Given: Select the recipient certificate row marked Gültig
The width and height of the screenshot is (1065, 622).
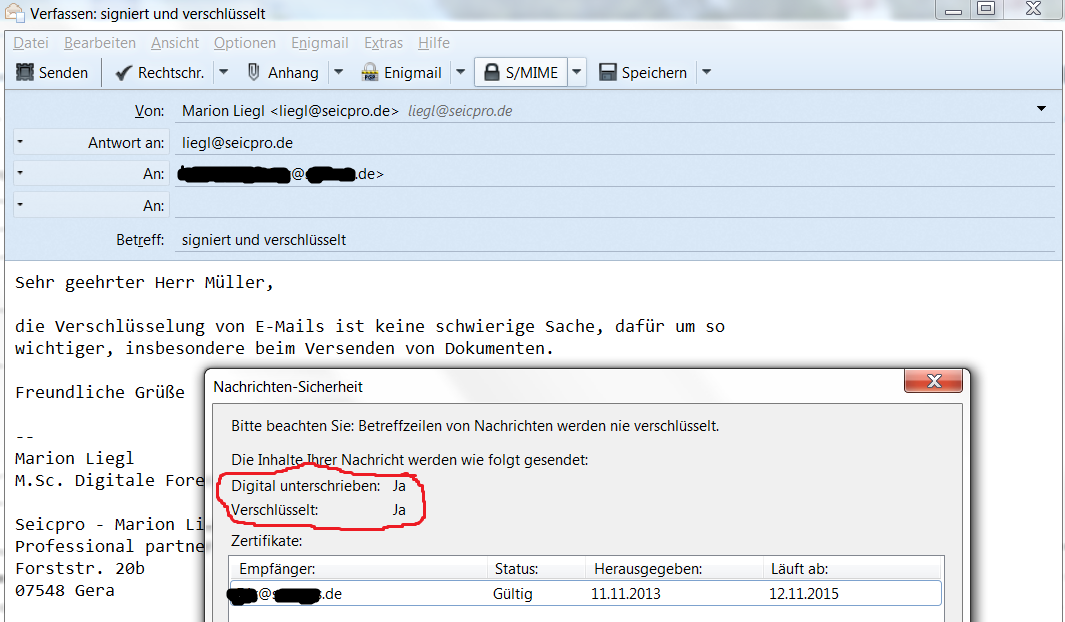Looking at the screenshot, I should tap(584, 594).
